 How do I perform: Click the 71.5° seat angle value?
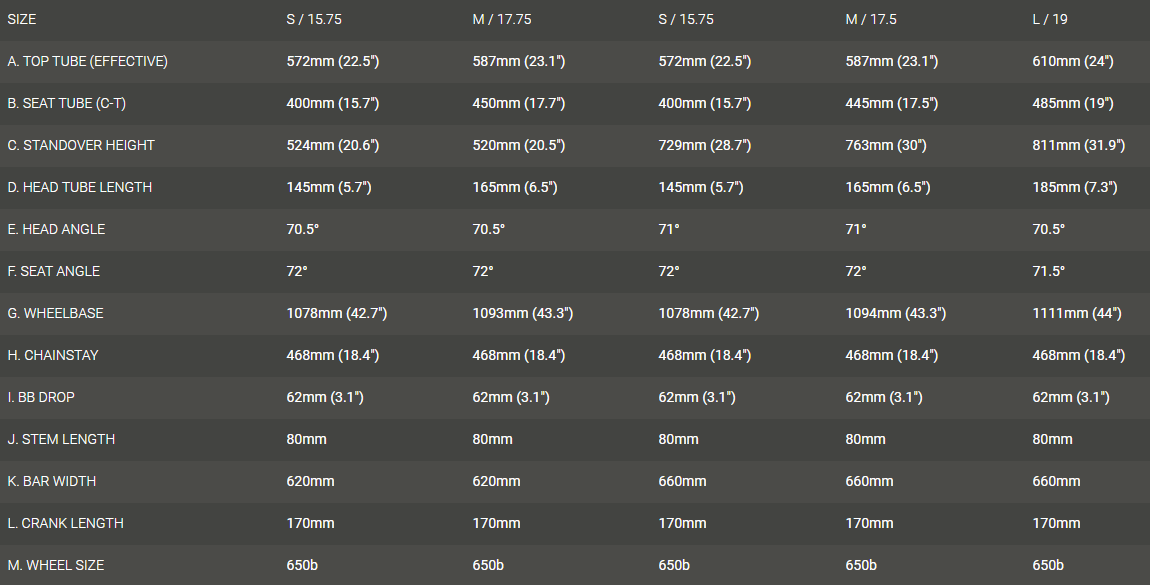(1048, 271)
